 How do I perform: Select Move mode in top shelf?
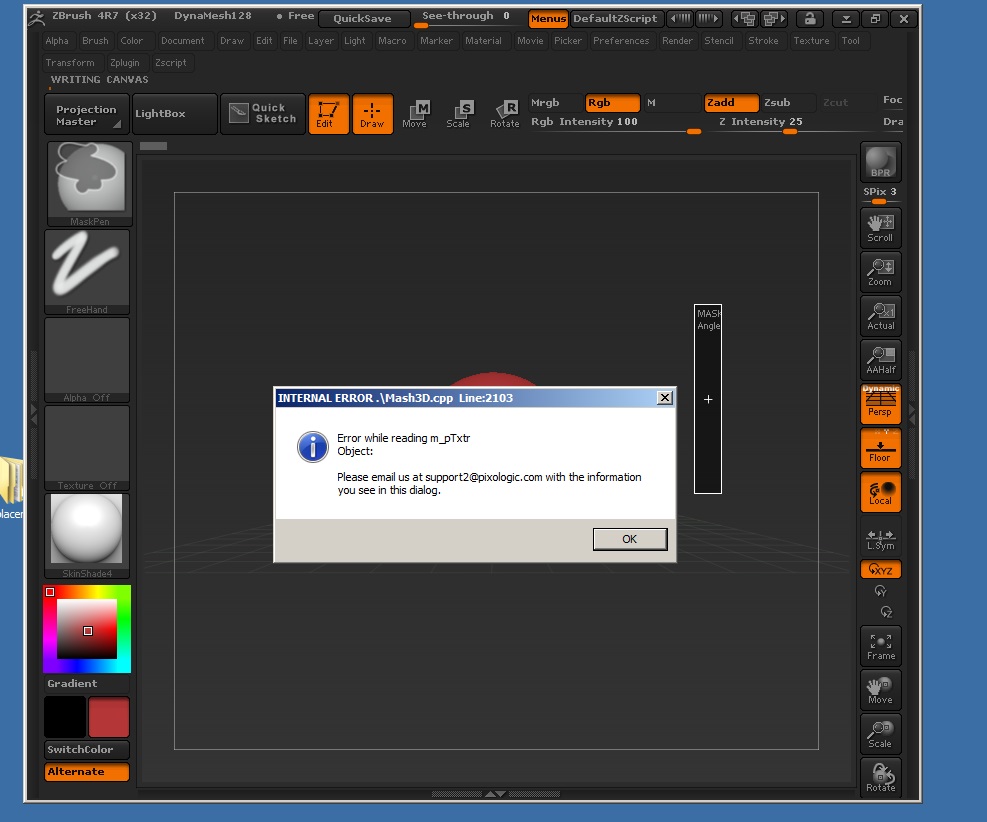(415, 114)
